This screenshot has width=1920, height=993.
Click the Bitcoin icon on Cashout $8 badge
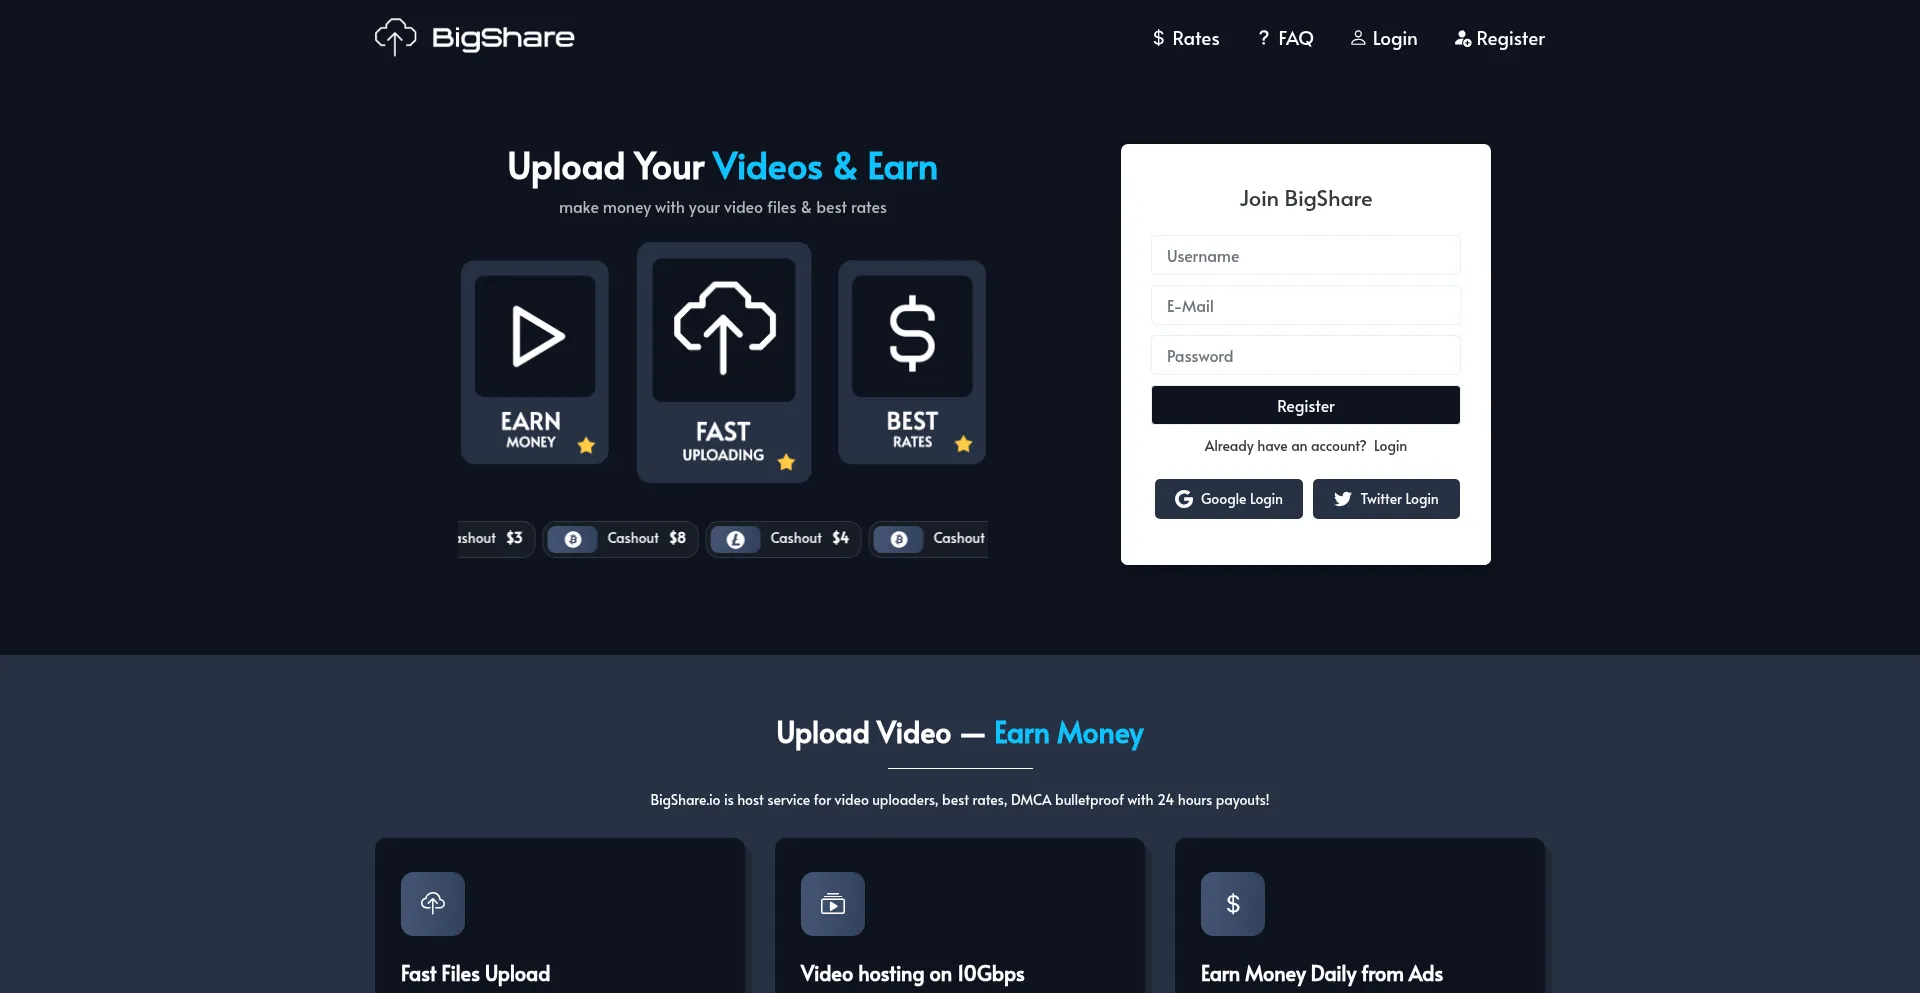tap(572, 539)
